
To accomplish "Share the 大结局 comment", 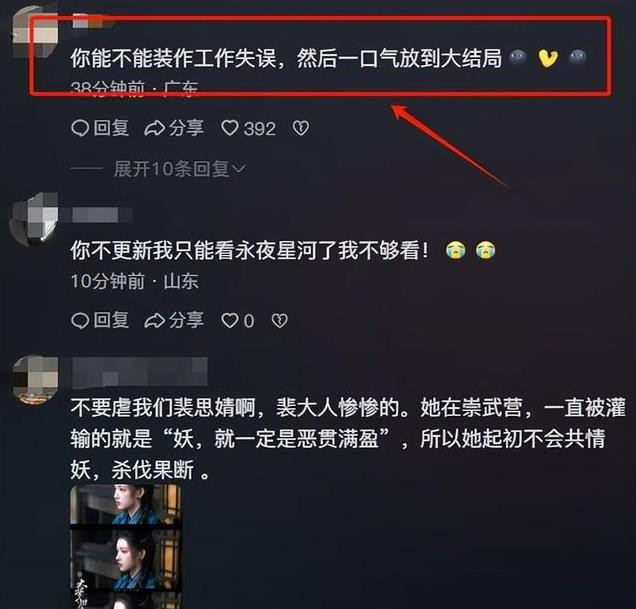I will 174,128.
